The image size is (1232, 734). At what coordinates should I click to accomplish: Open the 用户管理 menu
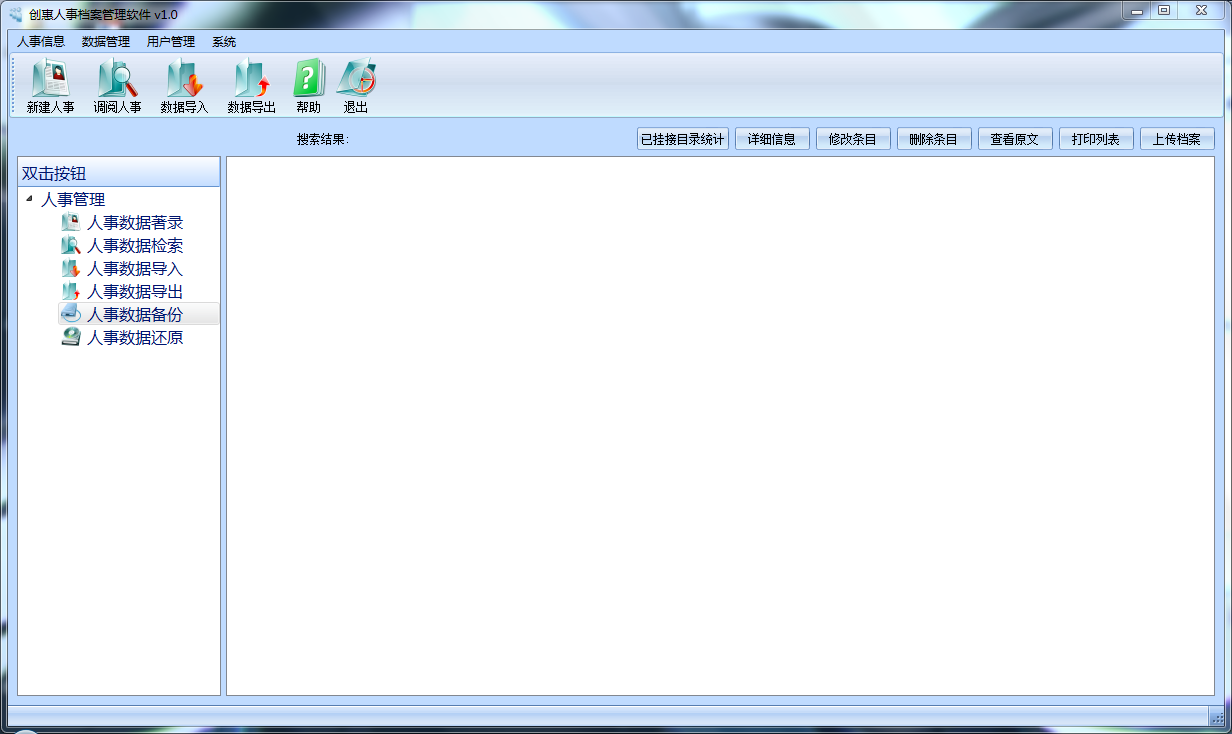(x=171, y=42)
